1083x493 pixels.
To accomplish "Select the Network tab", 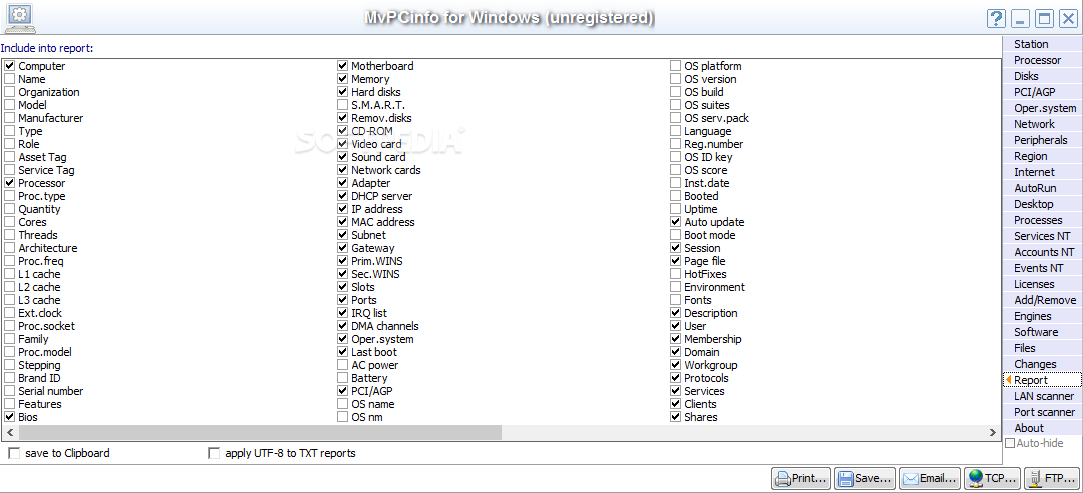I will click(1042, 124).
